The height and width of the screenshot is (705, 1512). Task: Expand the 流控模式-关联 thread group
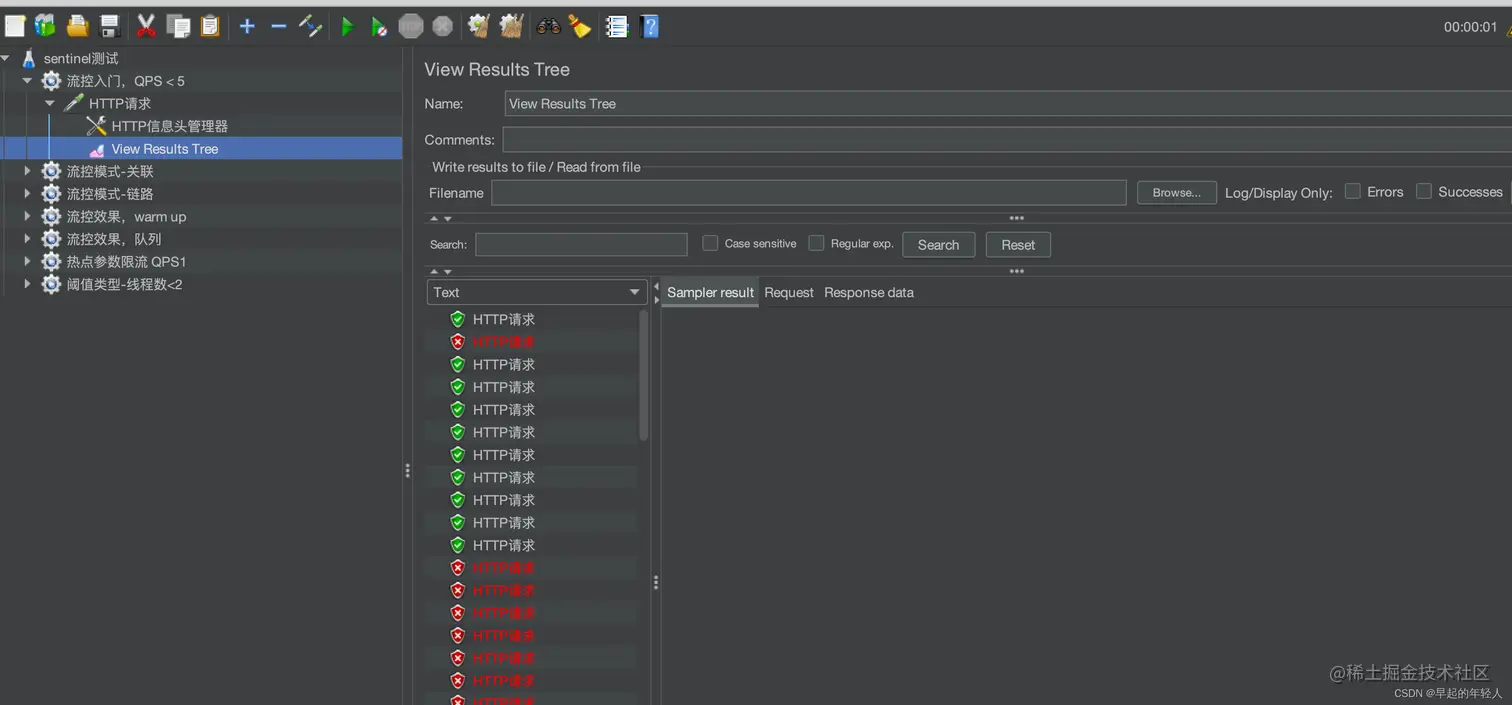[28, 171]
